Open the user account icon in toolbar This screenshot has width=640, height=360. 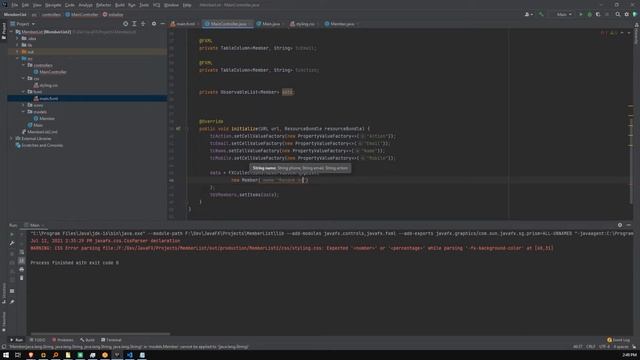[528, 14]
